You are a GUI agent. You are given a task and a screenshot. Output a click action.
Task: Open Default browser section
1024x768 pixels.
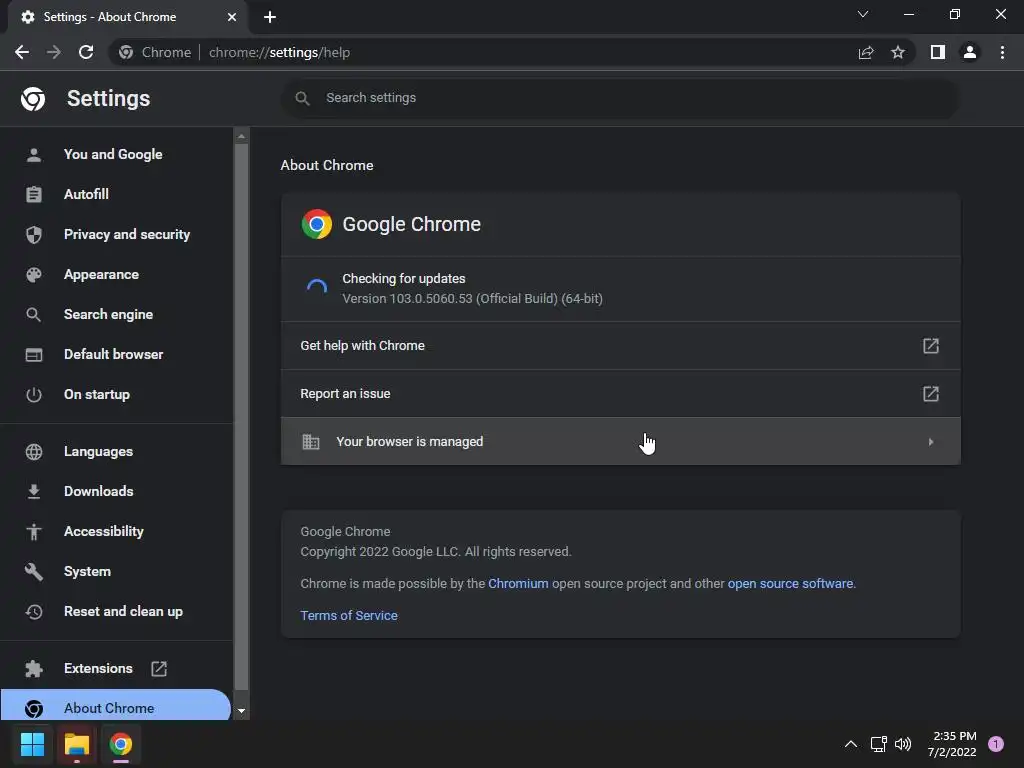coord(114,355)
